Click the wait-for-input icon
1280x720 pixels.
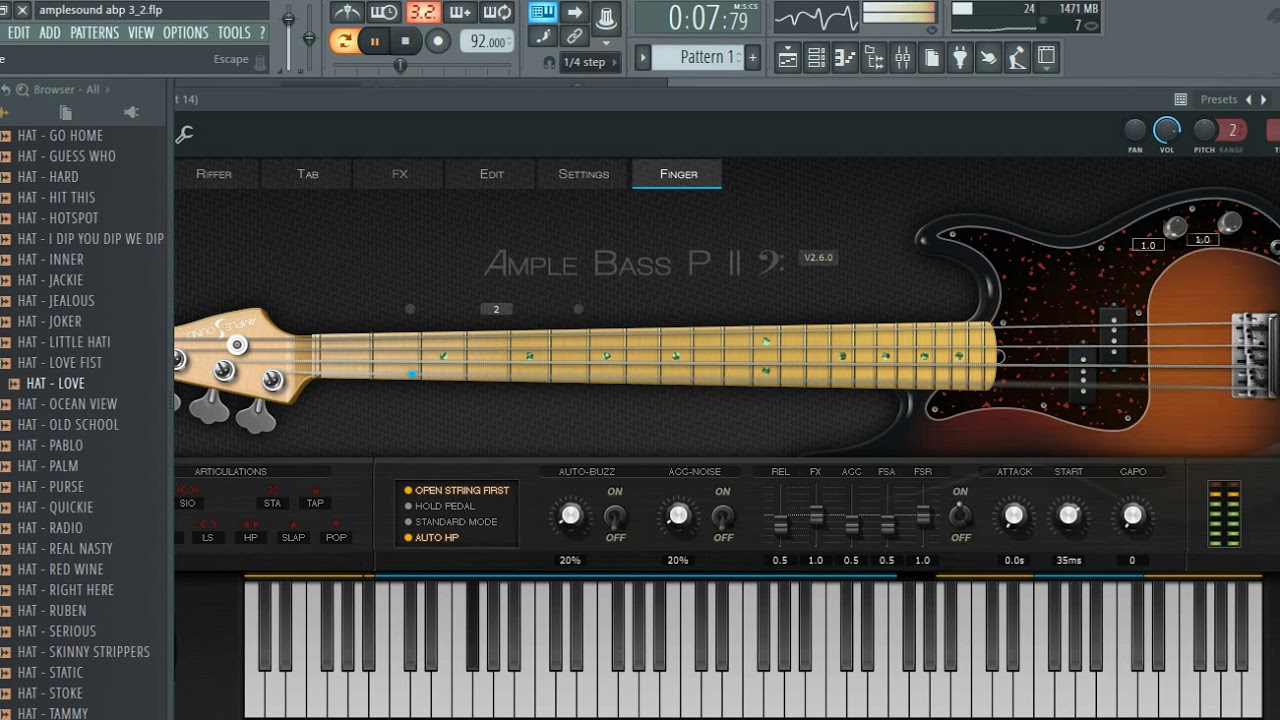tap(384, 12)
